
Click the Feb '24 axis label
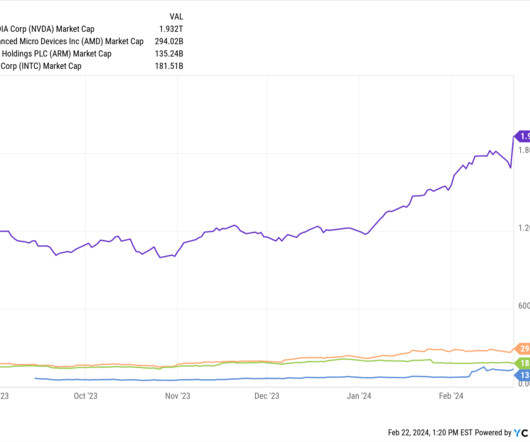tap(451, 396)
